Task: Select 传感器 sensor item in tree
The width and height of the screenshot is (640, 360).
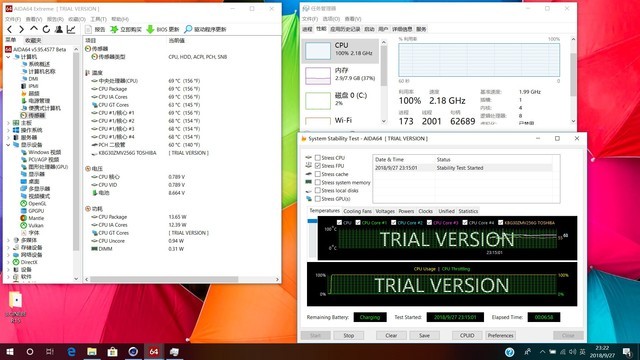Action: 33,116
